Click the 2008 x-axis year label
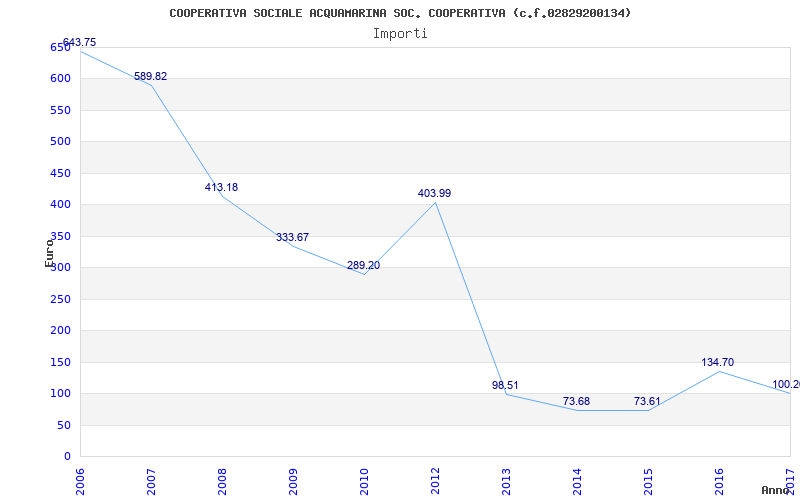 click(x=222, y=480)
